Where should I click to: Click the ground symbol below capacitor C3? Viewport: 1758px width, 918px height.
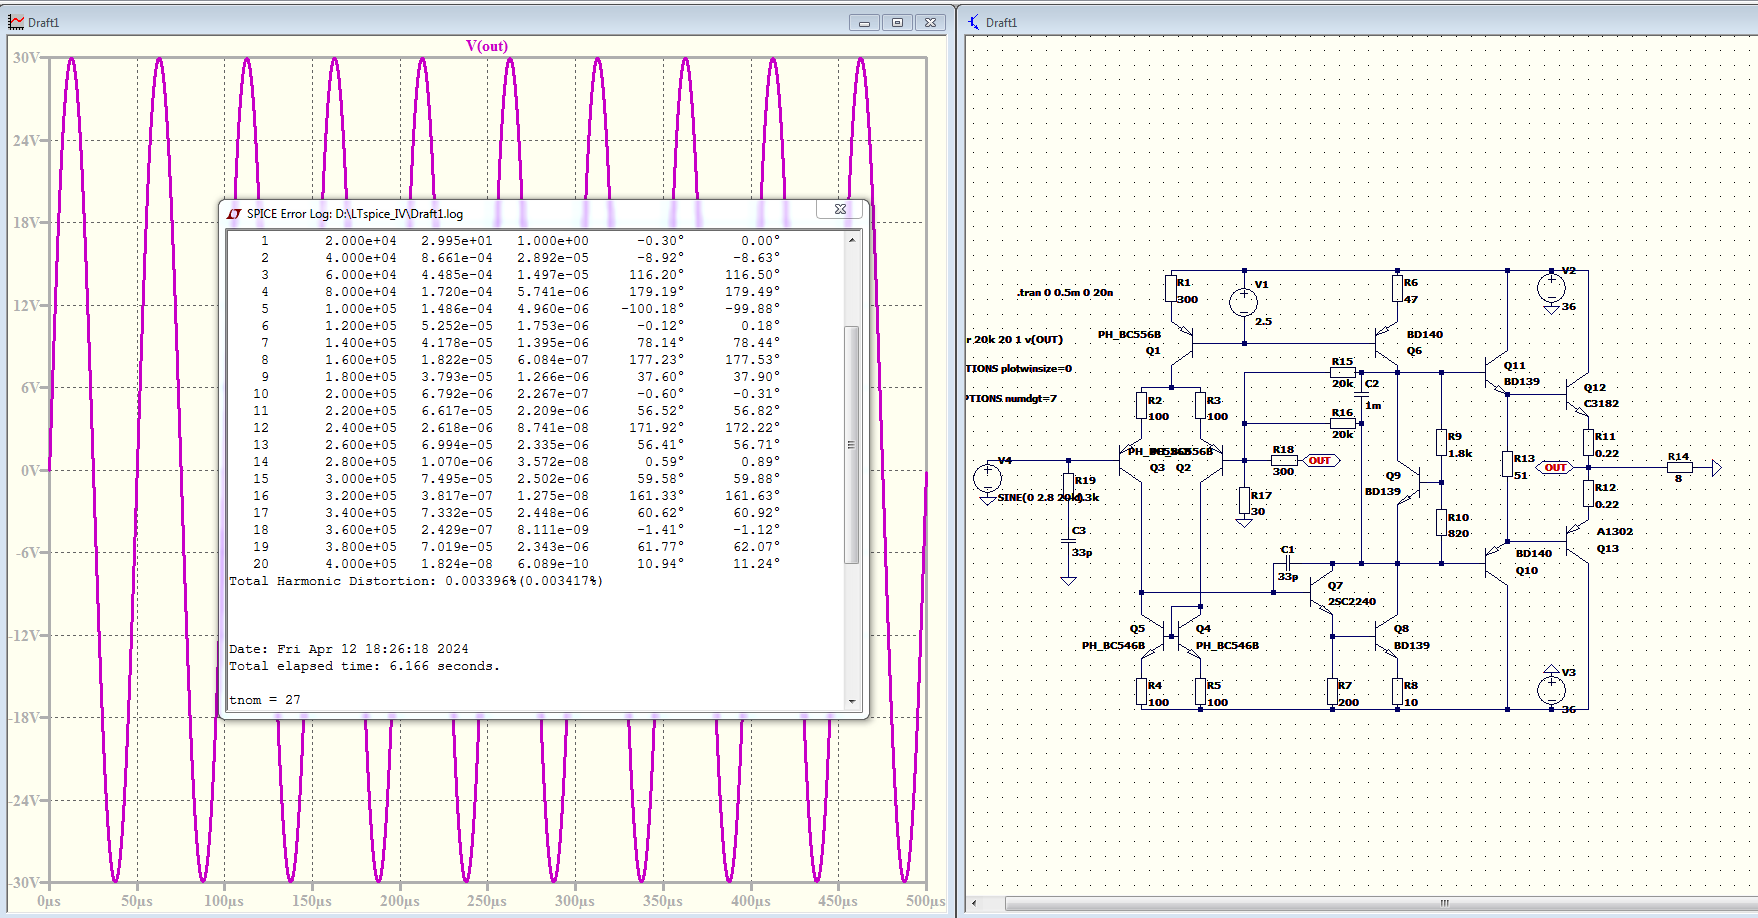coord(1068,580)
